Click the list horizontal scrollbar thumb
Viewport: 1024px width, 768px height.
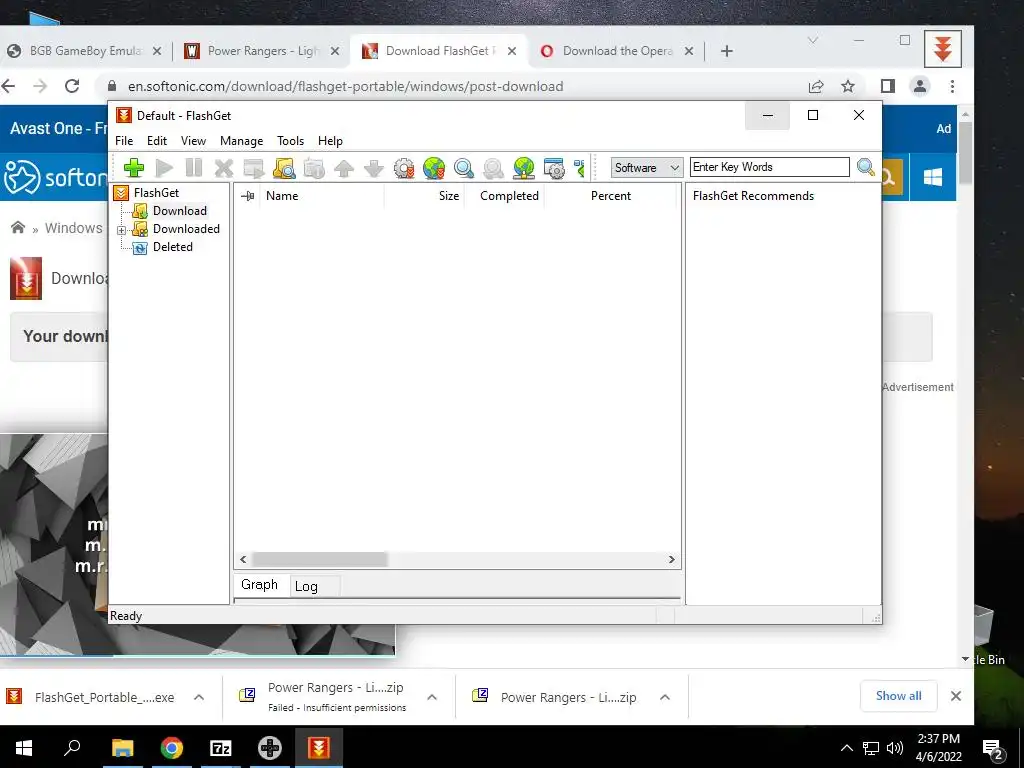pyautogui.click(x=320, y=560)
